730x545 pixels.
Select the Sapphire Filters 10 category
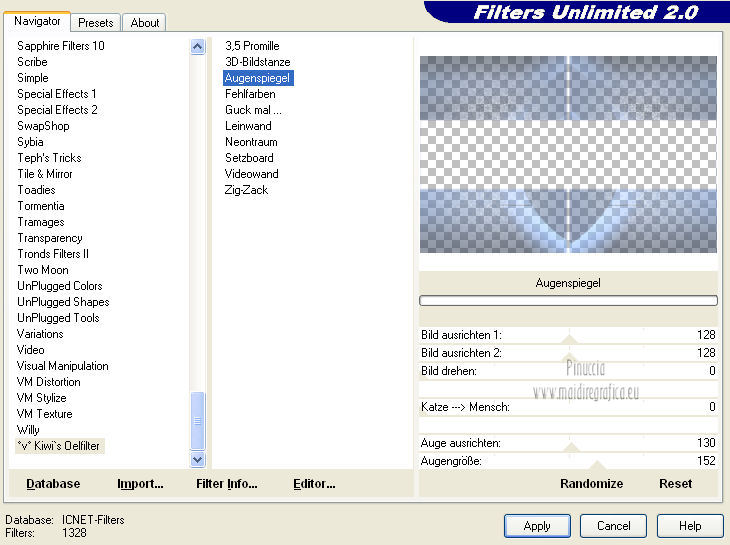click(x=61, y=46)
